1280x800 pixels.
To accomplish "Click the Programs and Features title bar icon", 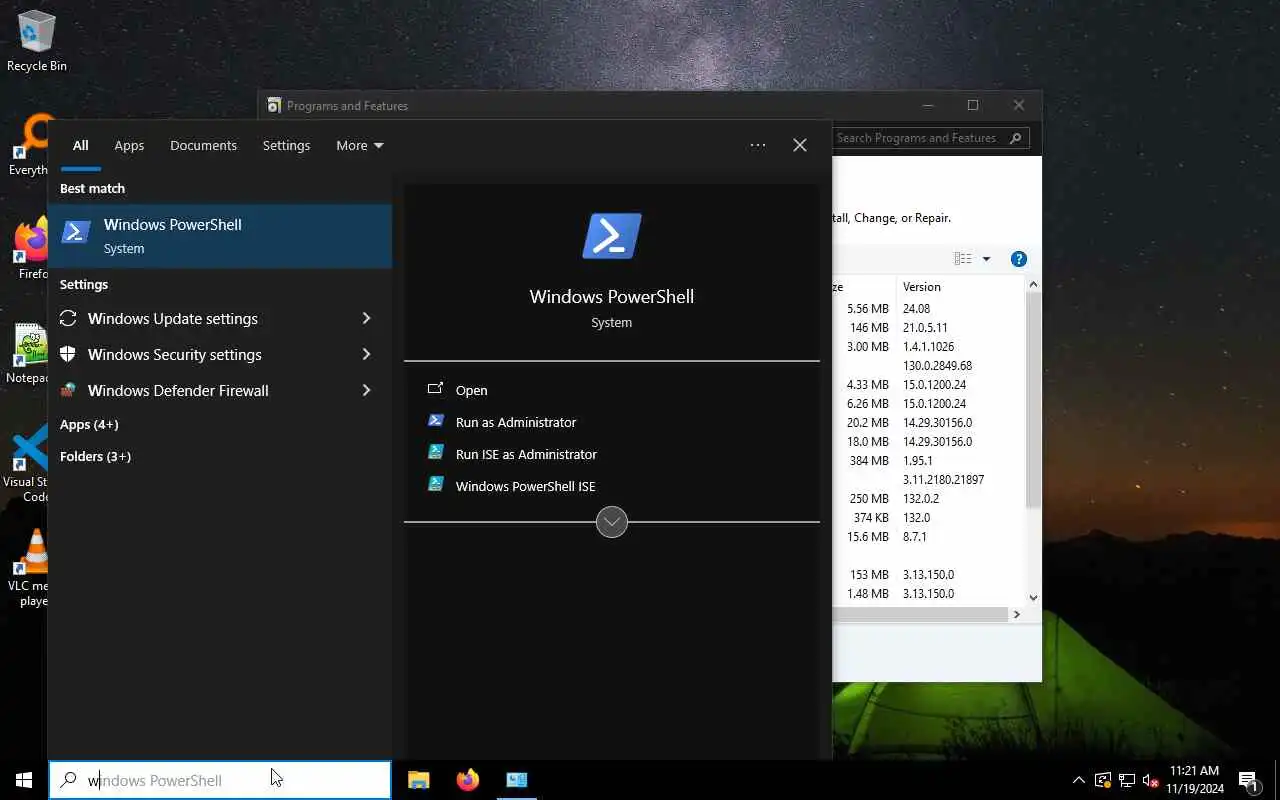I will (x=274, y=105).
